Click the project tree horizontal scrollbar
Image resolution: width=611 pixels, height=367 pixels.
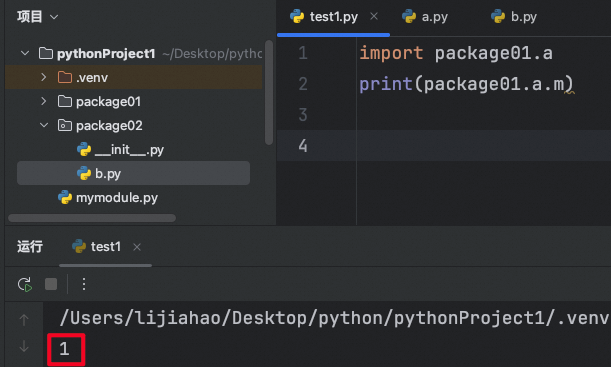point(92,218)
